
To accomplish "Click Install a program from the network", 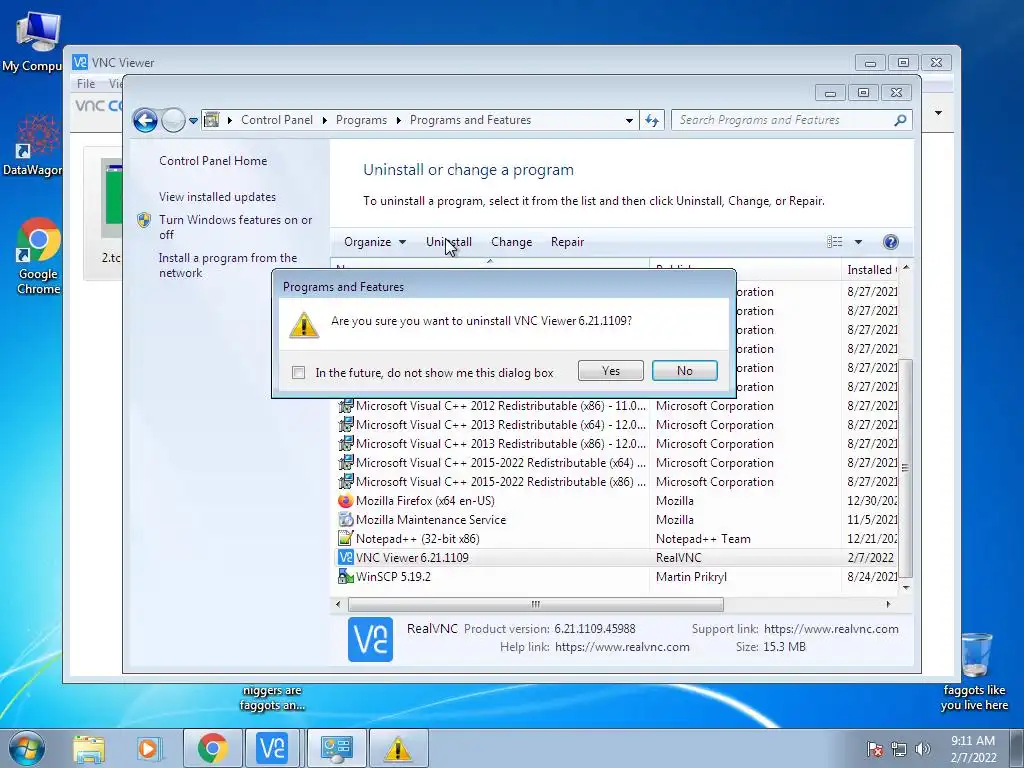I will [x=228, y=265].
